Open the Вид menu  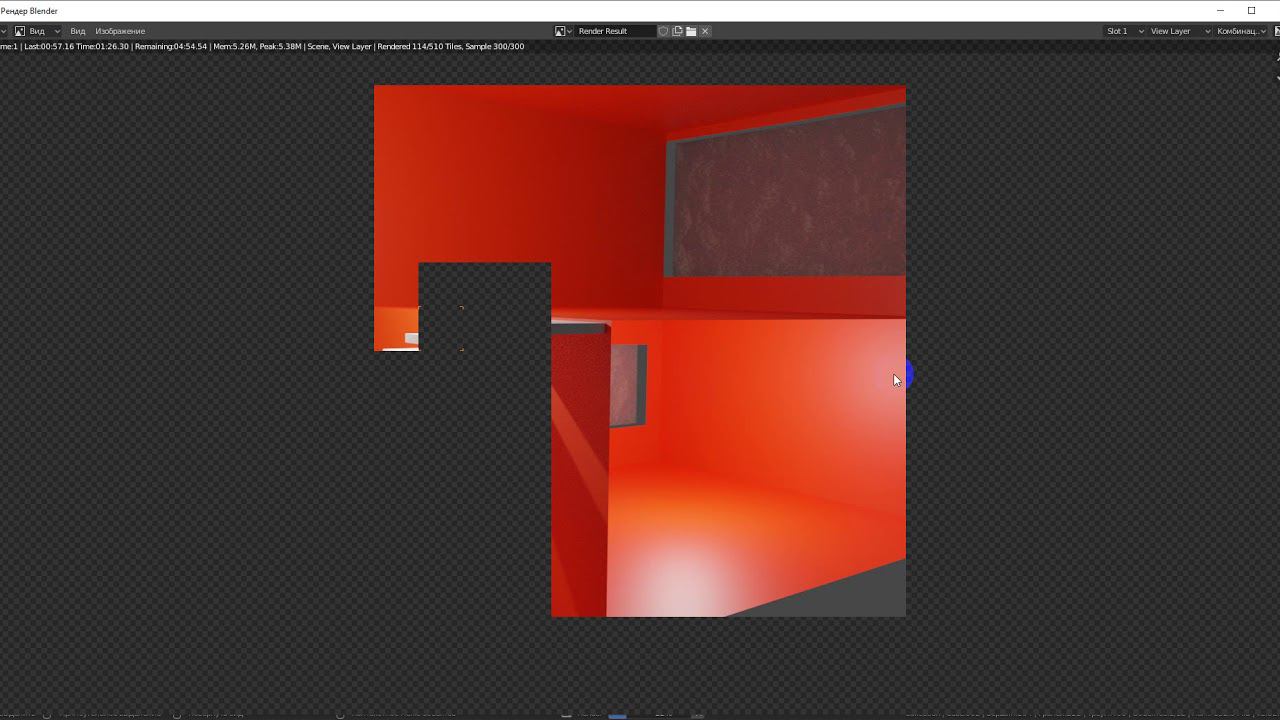click(x=78, y=31)
